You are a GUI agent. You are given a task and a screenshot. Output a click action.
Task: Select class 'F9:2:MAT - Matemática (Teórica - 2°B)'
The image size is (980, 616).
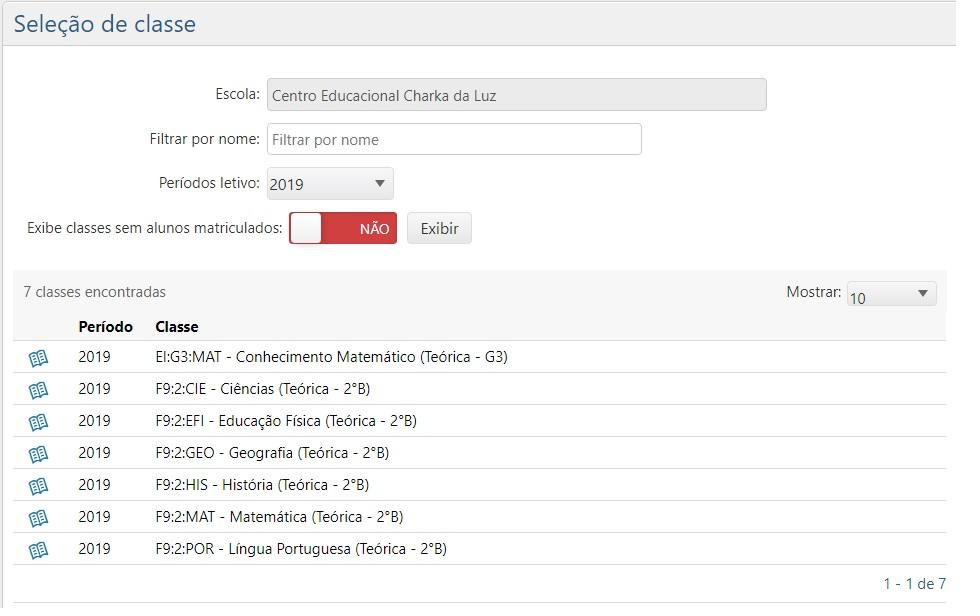click(x=279, y=517)
